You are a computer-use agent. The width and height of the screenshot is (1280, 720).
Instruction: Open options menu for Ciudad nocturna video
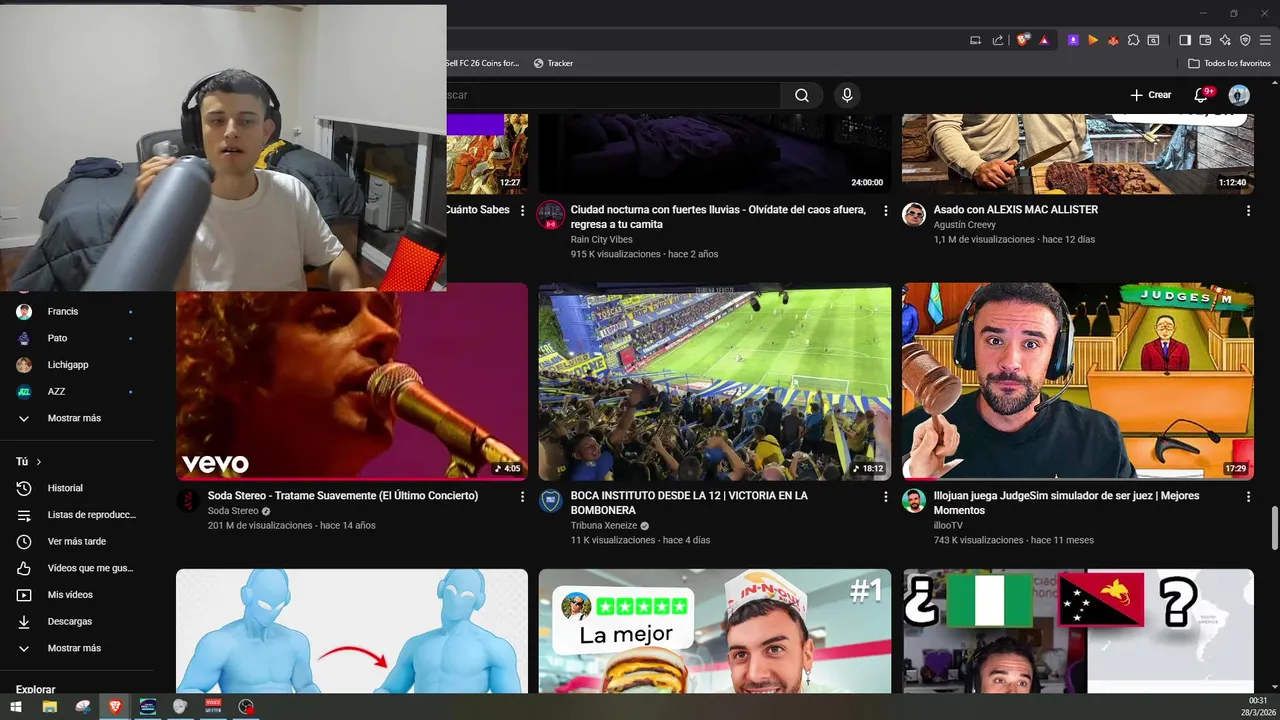885,211
